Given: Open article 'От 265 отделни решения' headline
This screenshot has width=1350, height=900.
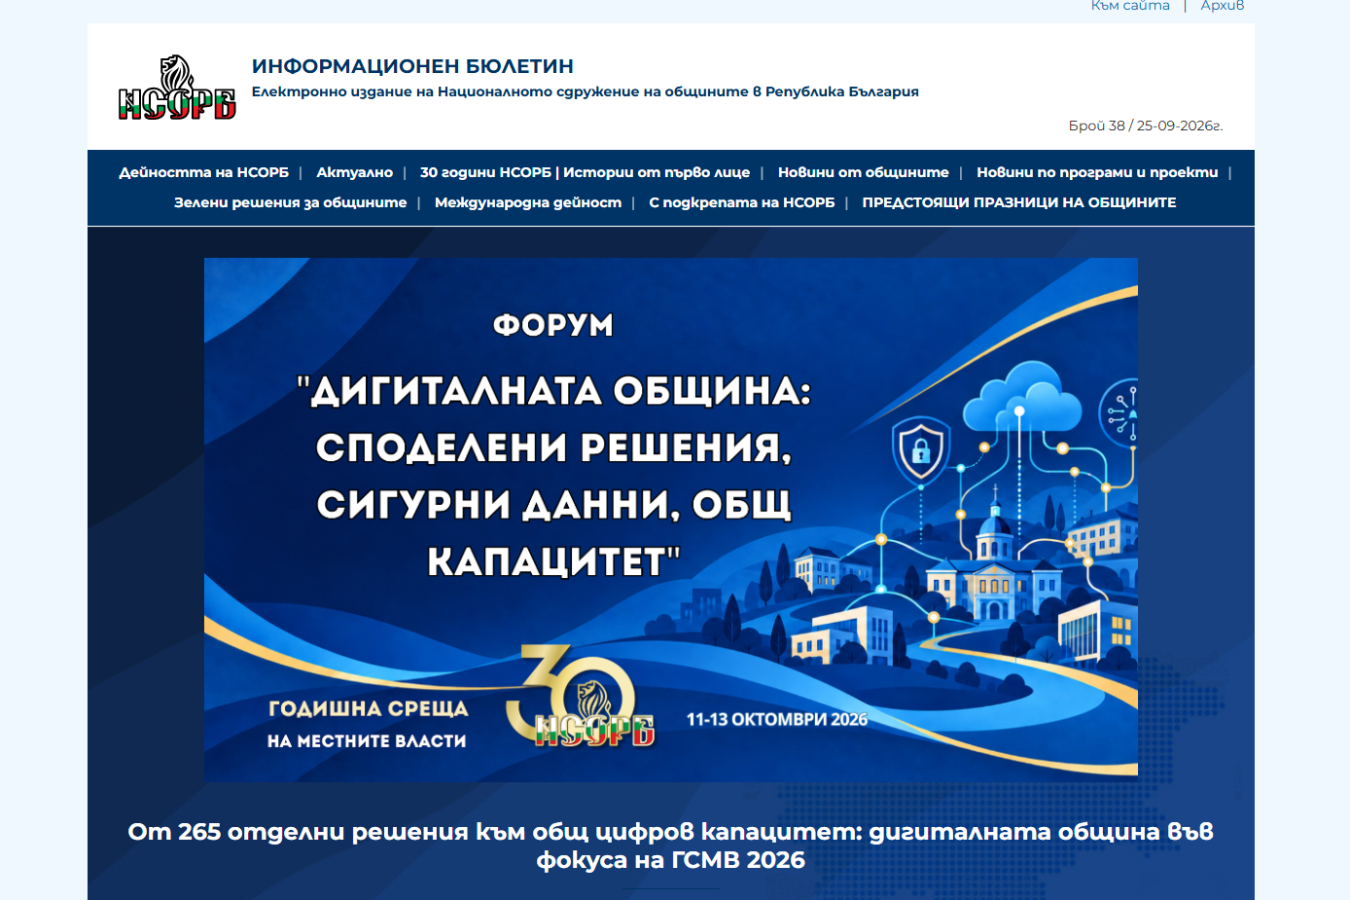Looking at the screenshot, I should click(671, 846).
